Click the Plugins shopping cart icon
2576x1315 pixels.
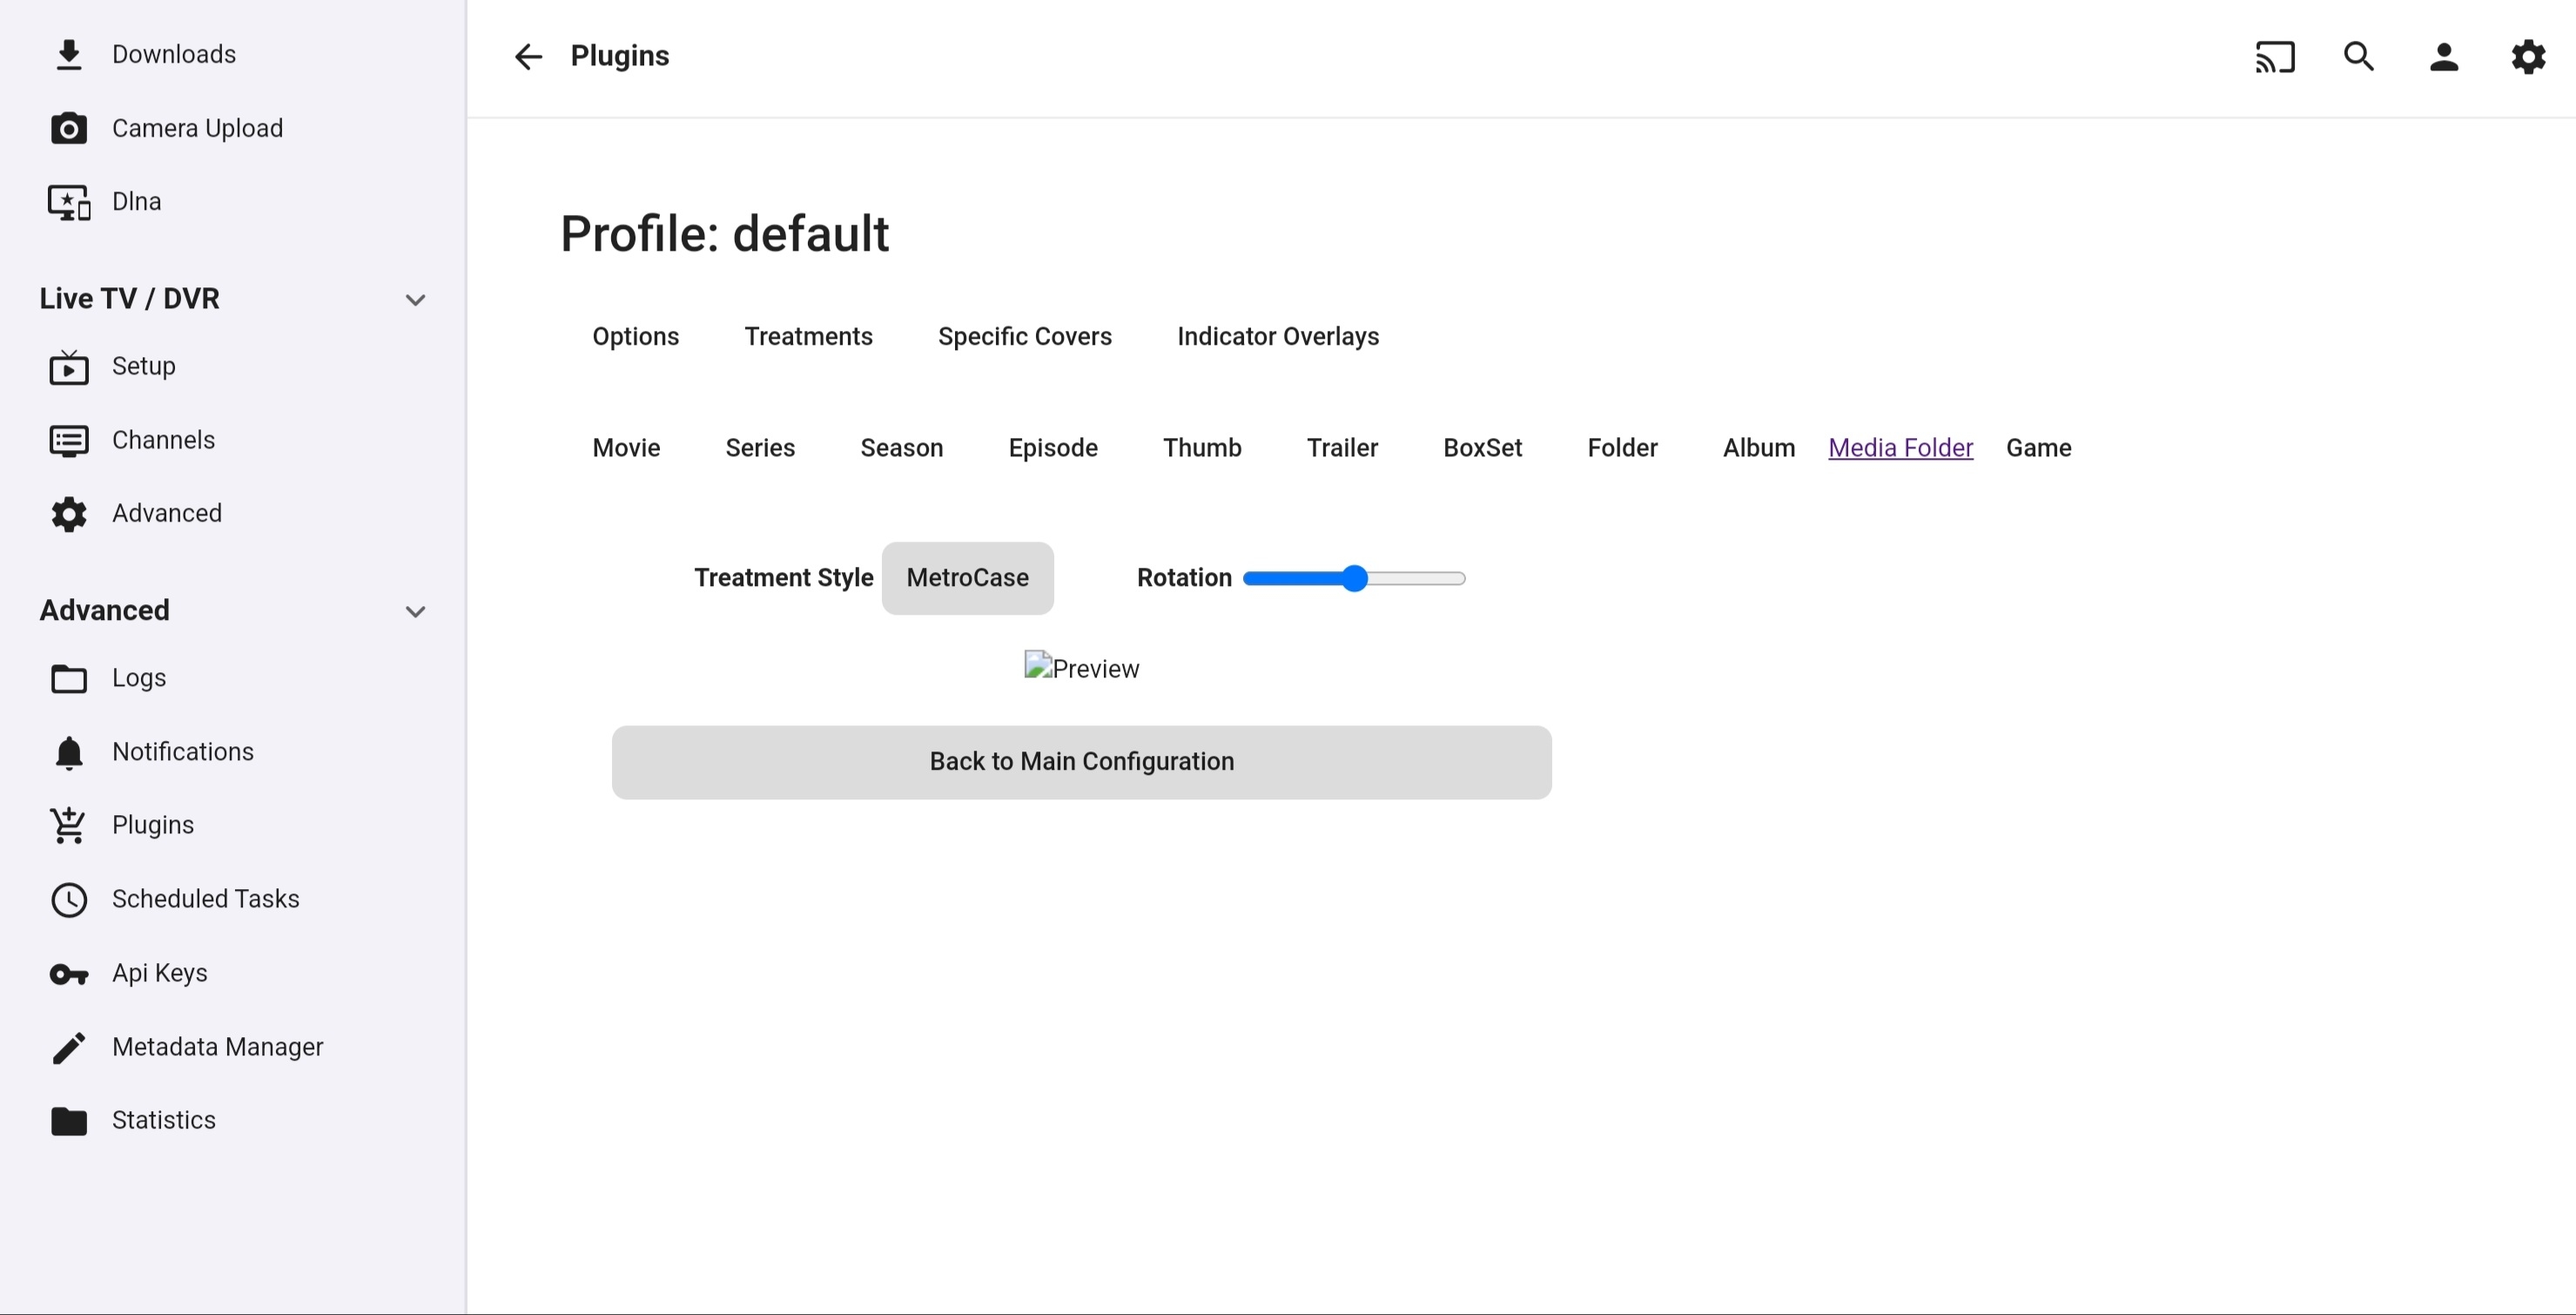click(68, 825)
